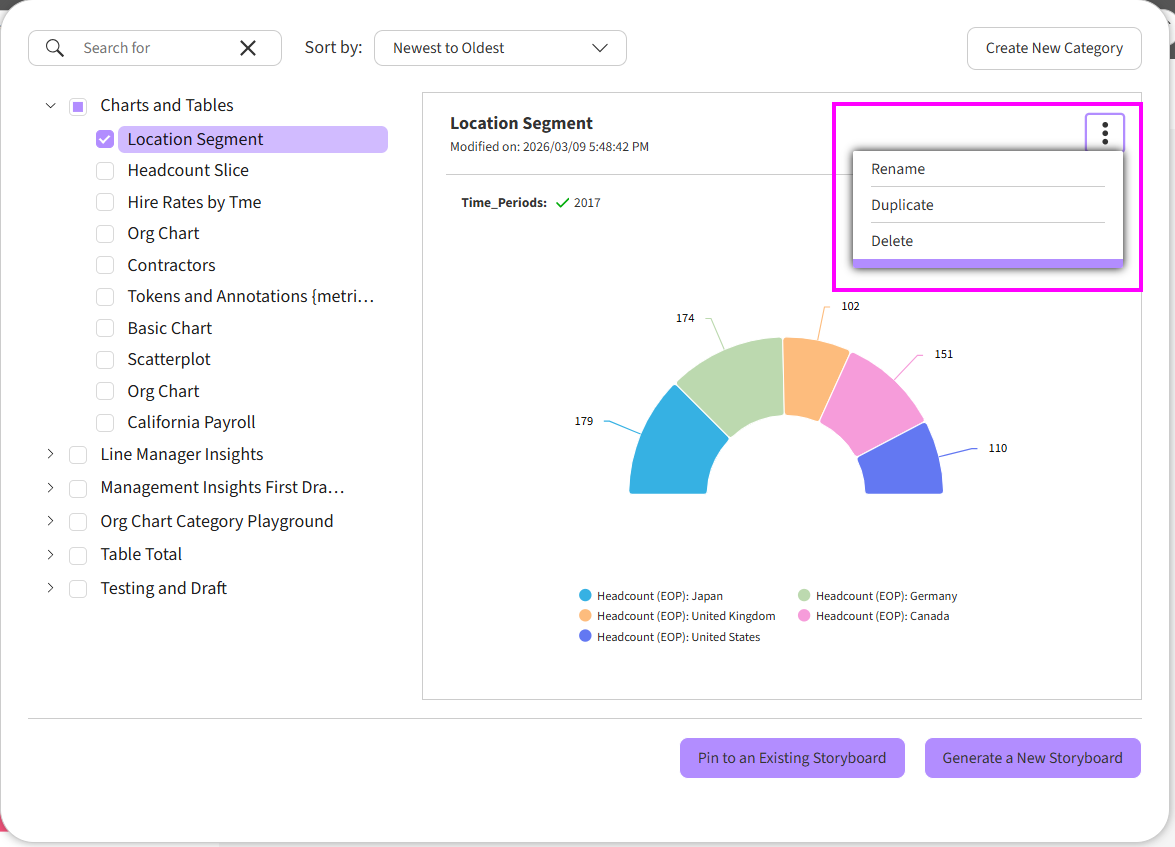Expand the Line Manager Insights category
Screen dimensions: 1175x847
51,455
